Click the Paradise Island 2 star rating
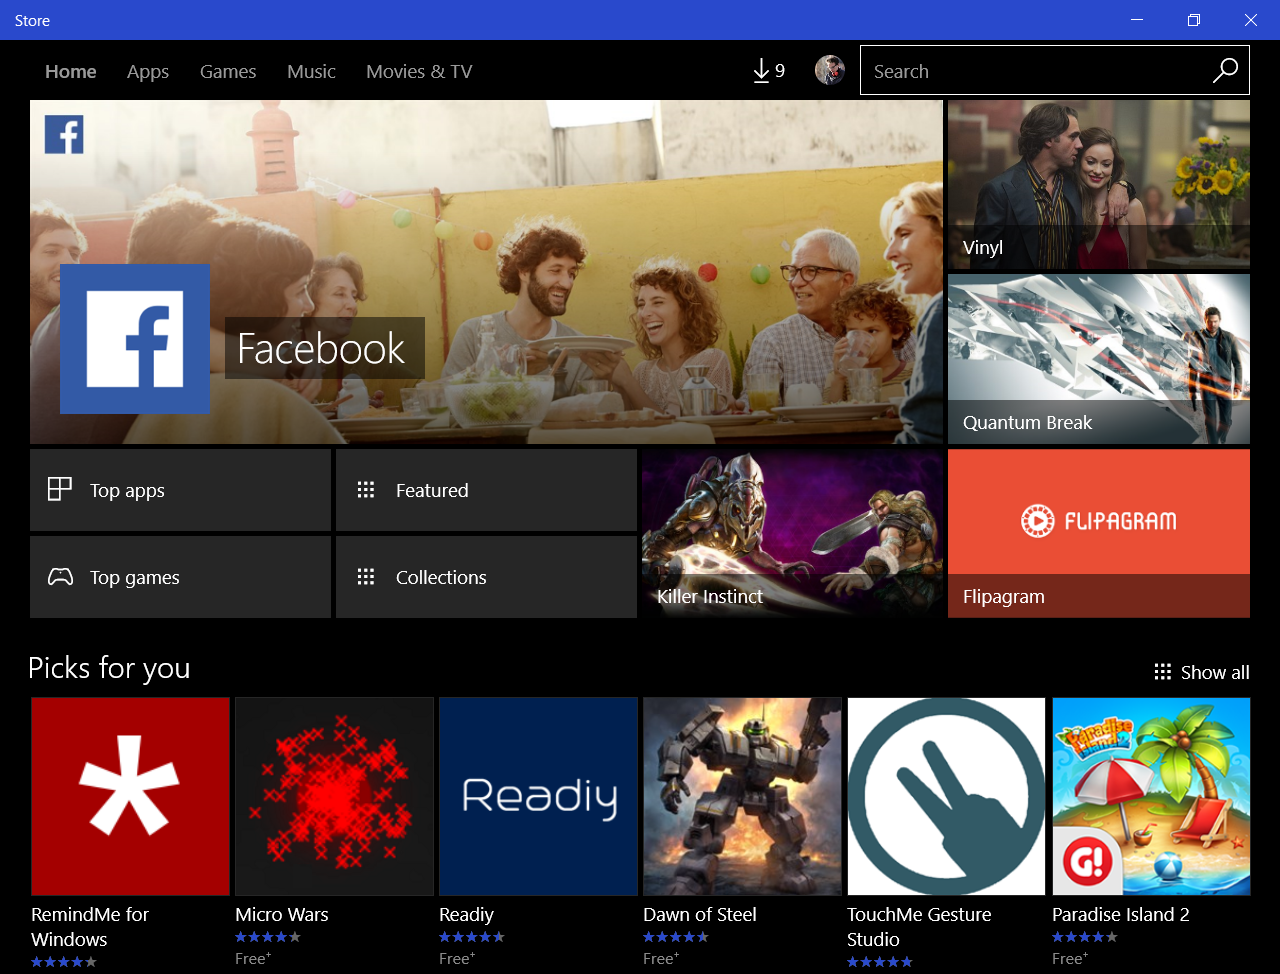This screenshot has height=974, width=1280. (1085, 937)
